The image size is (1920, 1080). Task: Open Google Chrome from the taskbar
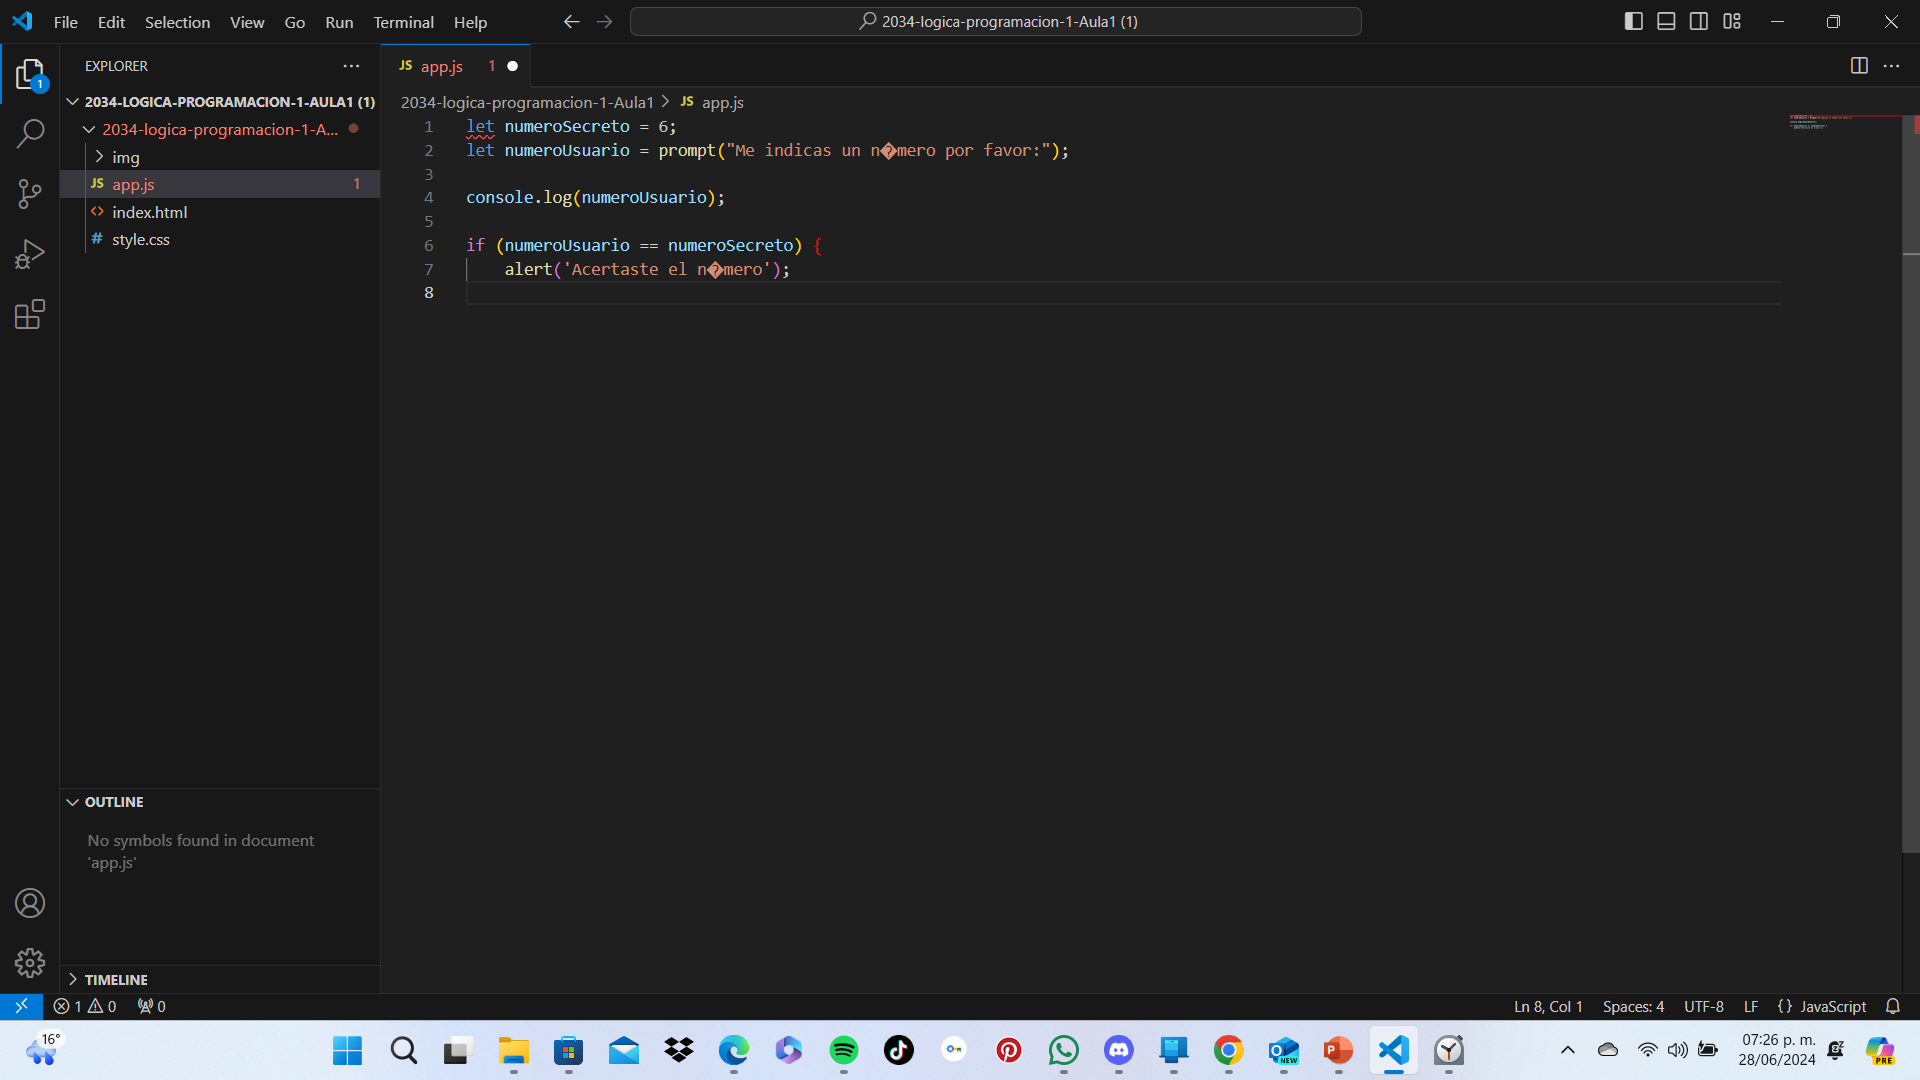coord(1229,1050)
